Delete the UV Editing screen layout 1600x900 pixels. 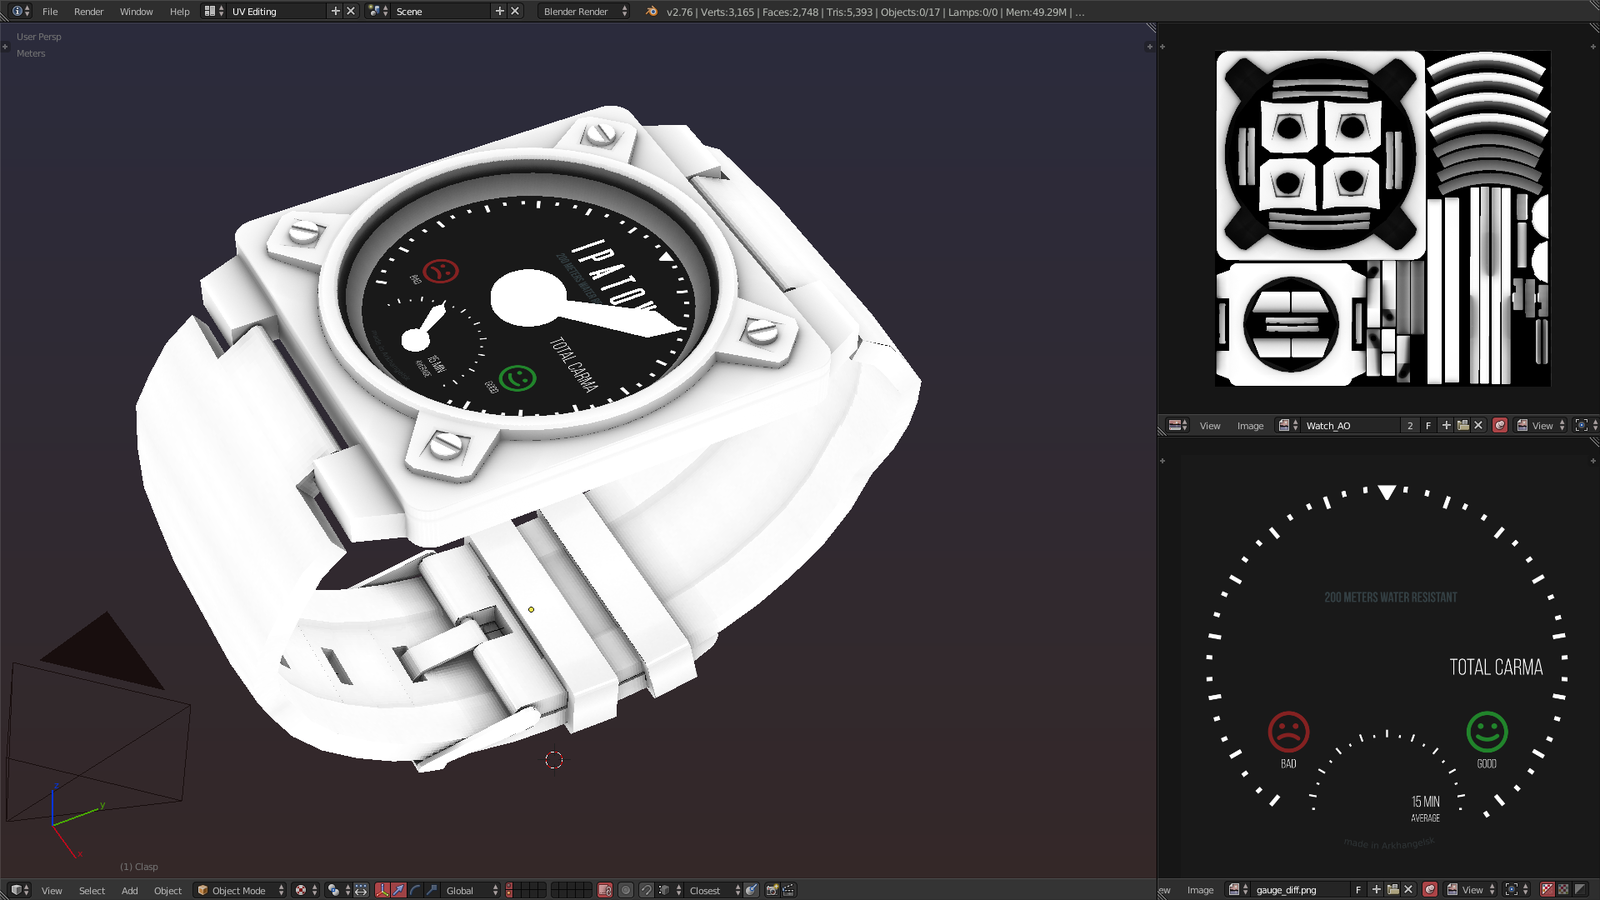[350, 12]
